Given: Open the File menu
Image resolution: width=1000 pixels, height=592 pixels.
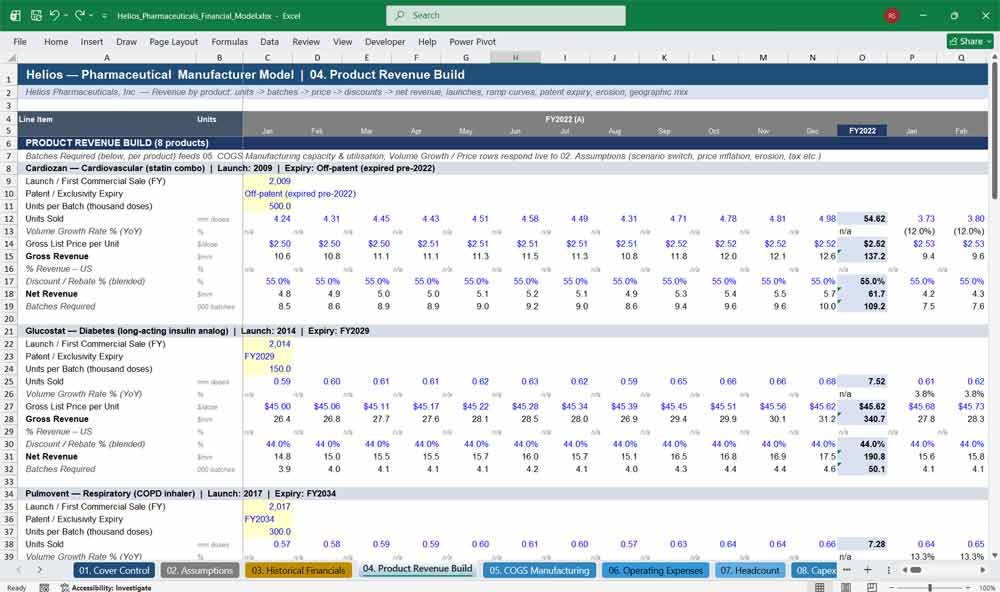Looking at the screenshot, I should click(20, 41).
